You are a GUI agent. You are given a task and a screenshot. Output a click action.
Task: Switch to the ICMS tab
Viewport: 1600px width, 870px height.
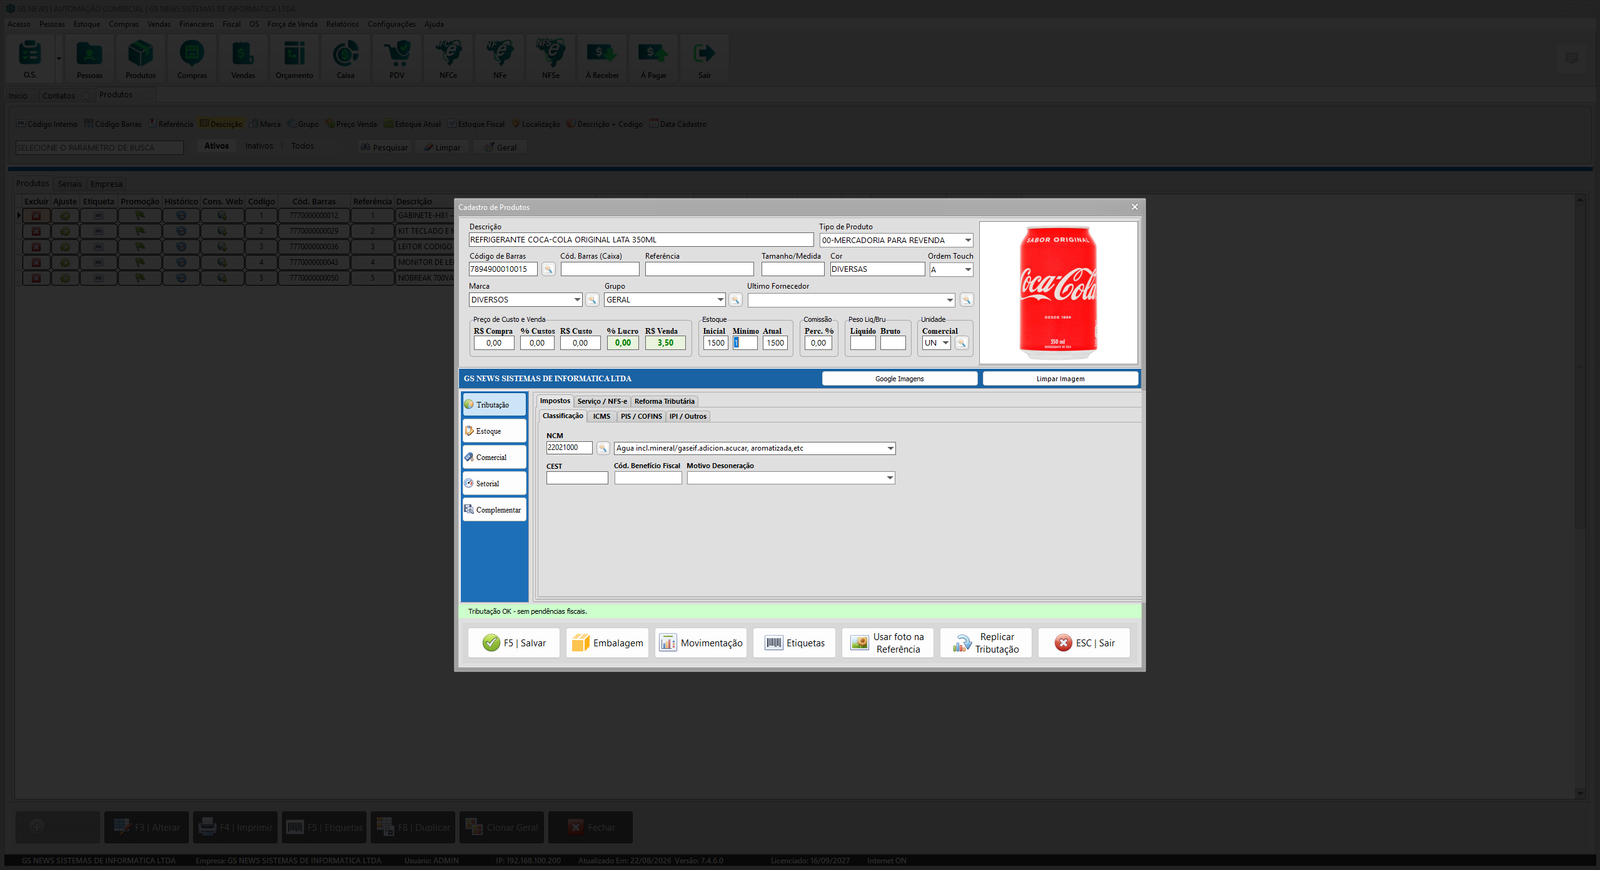coord(601,417)
